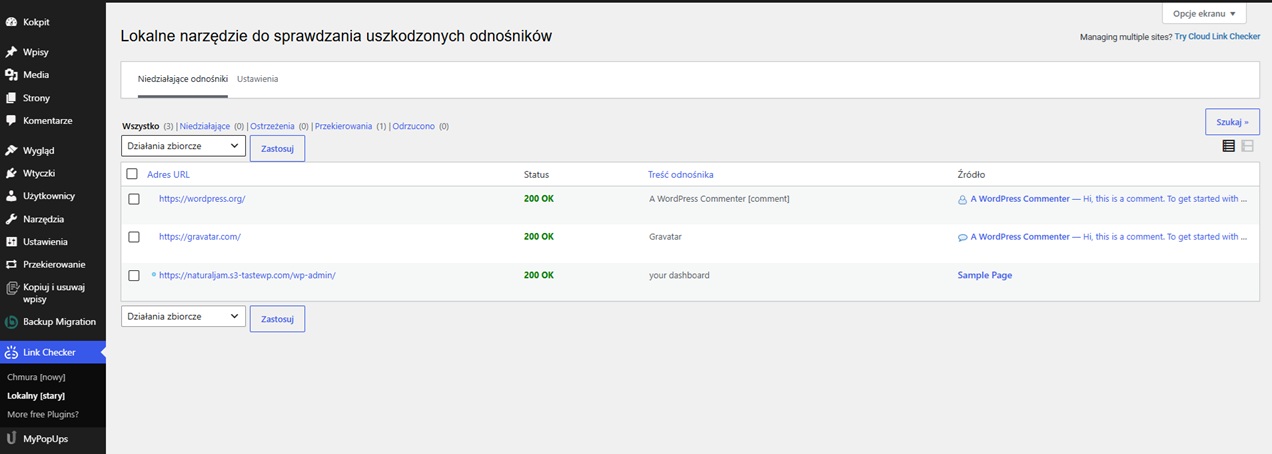The width and height of the screenshot is (1272, 454).
Task: Click the top Zastosuj button
Action: (x=277, y=148)
